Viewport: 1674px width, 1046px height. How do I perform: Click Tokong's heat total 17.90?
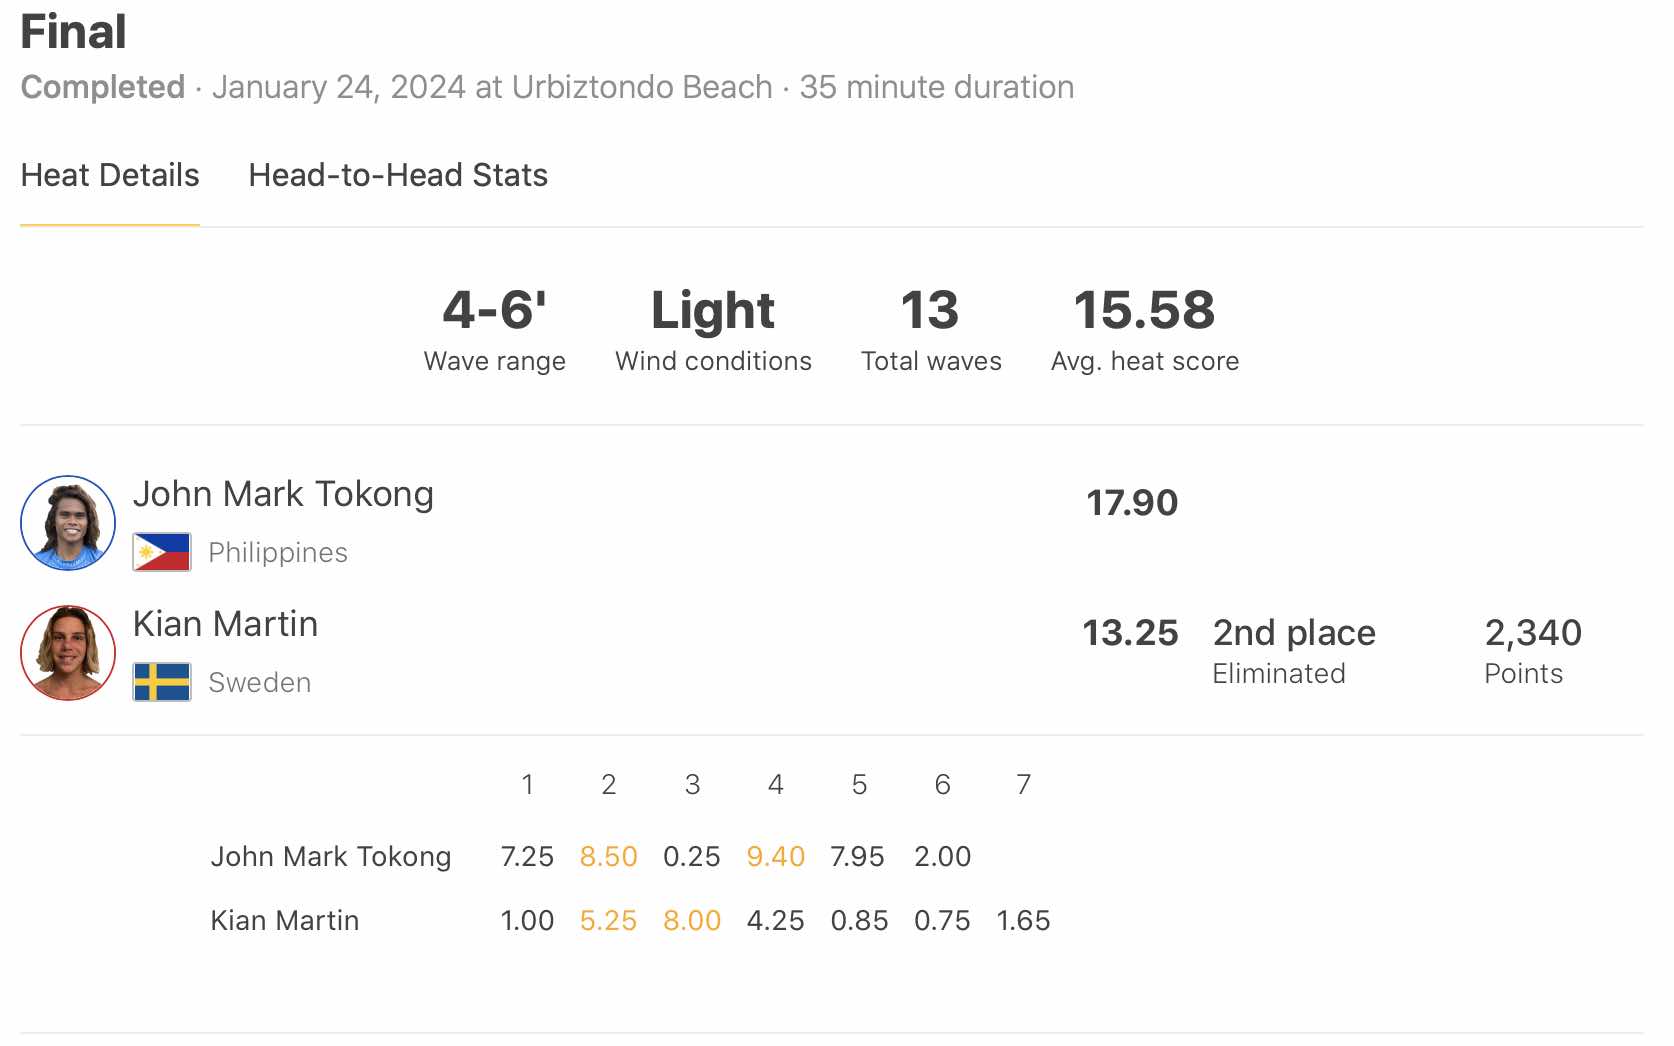1132,503
